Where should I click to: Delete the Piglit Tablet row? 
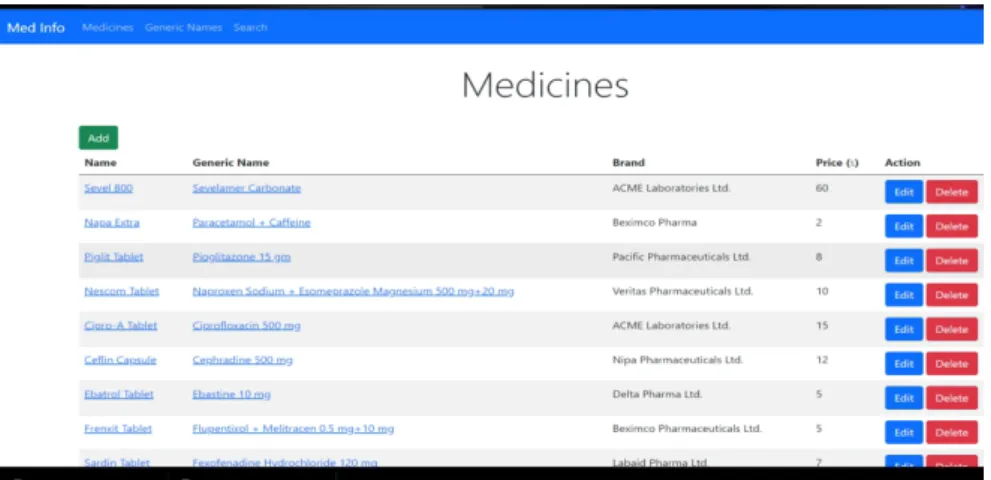[x=951, y=261]
